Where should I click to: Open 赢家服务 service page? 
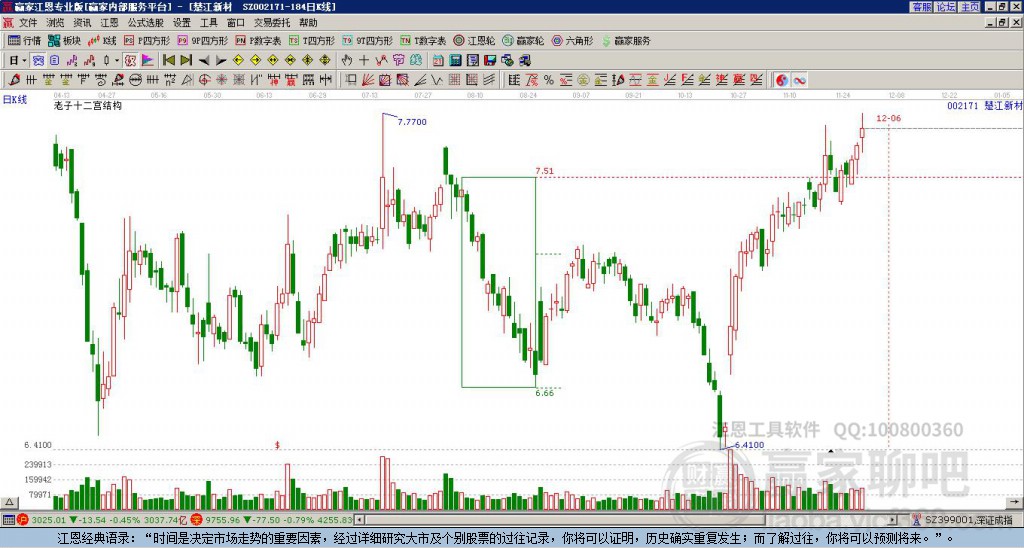pos(626,41)
